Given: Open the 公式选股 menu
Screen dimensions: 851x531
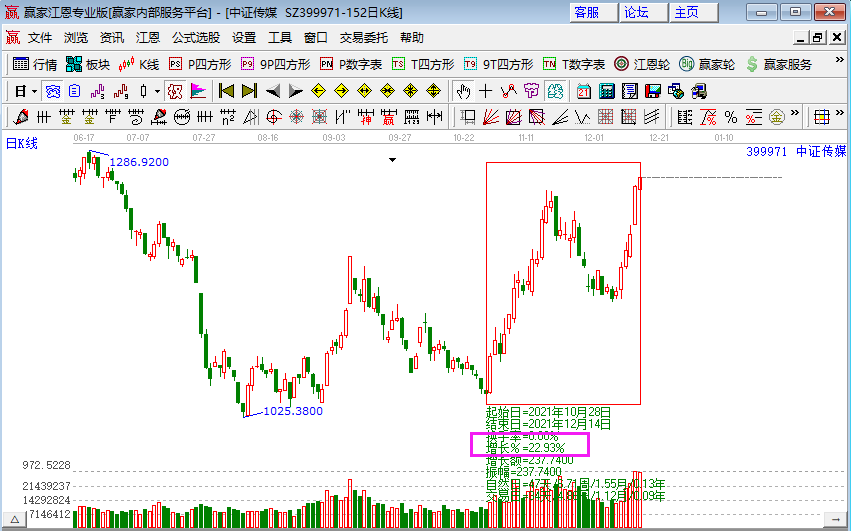Looking at the screenshot, I should [x=196, y=37].
